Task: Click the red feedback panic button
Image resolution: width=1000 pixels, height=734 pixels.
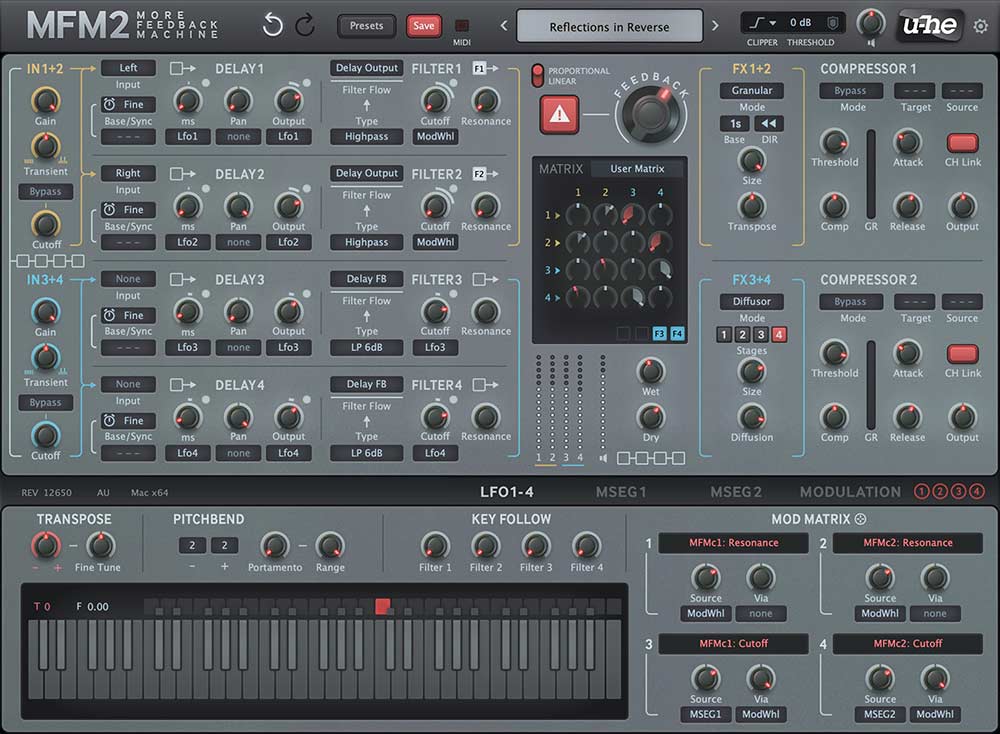Action: (x=560, y=115)
